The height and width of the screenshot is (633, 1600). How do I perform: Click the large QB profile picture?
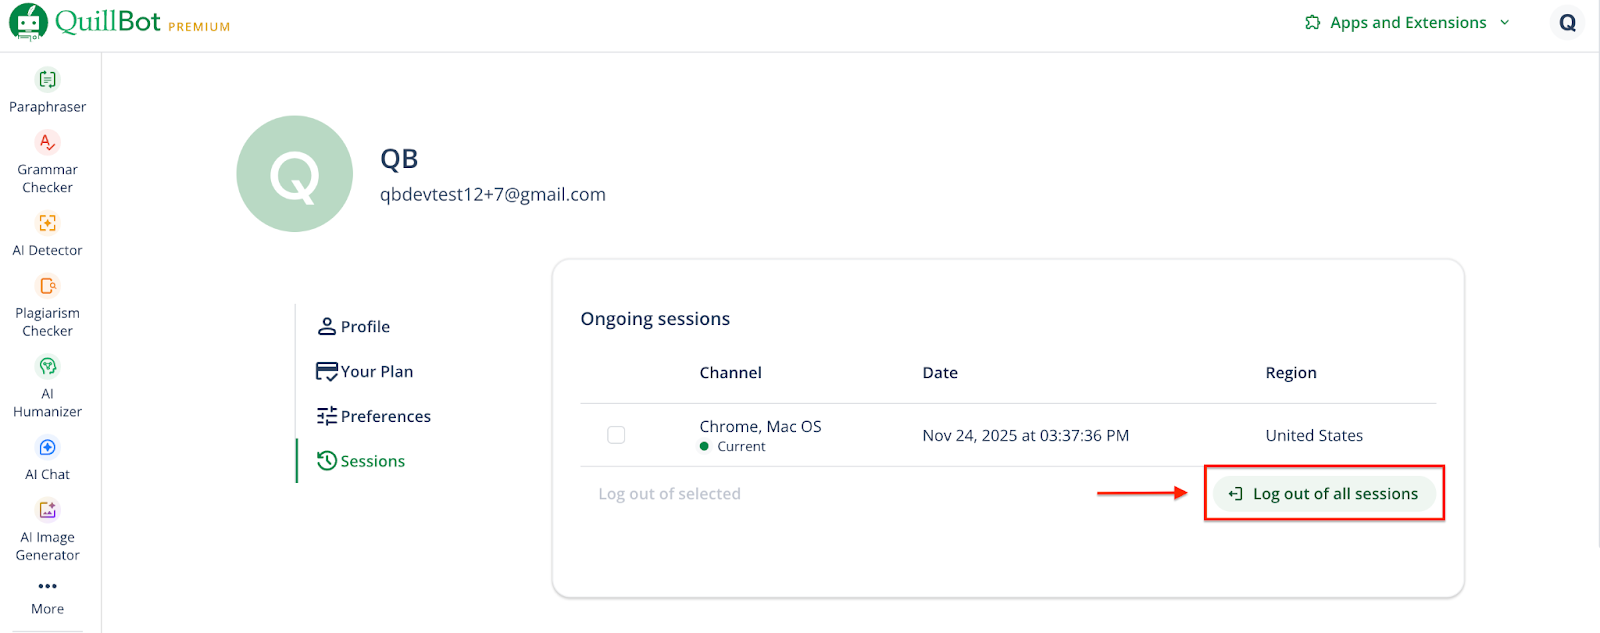tap(294, 174)
